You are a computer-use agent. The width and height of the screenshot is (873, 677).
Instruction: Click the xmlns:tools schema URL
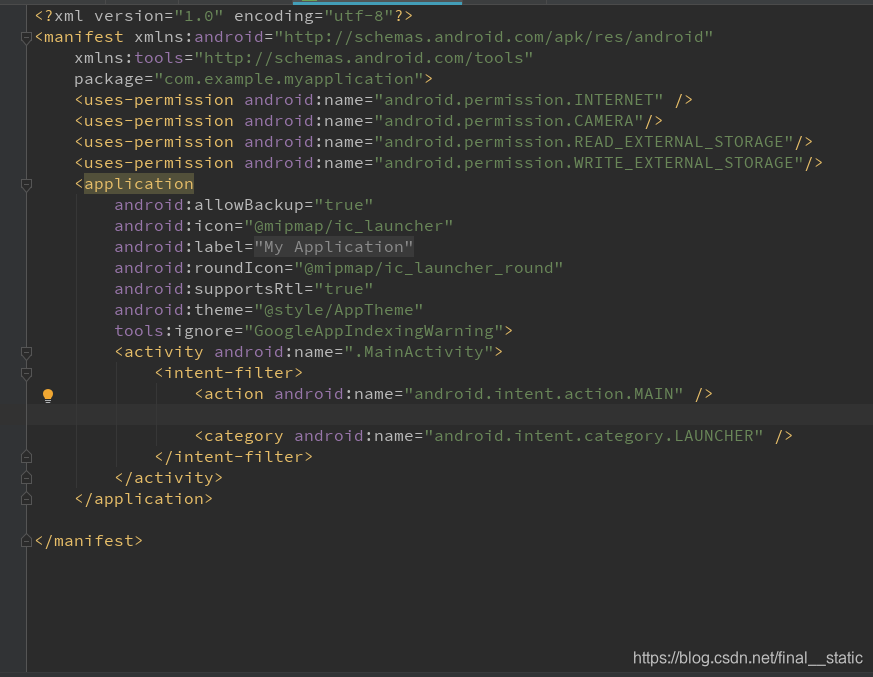click(364, 58)
